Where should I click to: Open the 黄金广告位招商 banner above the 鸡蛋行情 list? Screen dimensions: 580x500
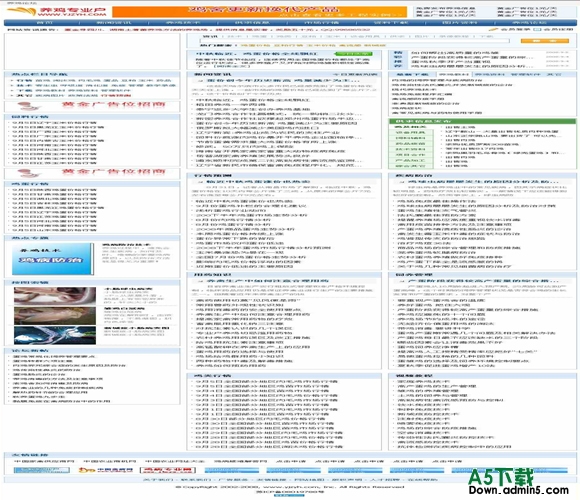[x=92, y=173]
